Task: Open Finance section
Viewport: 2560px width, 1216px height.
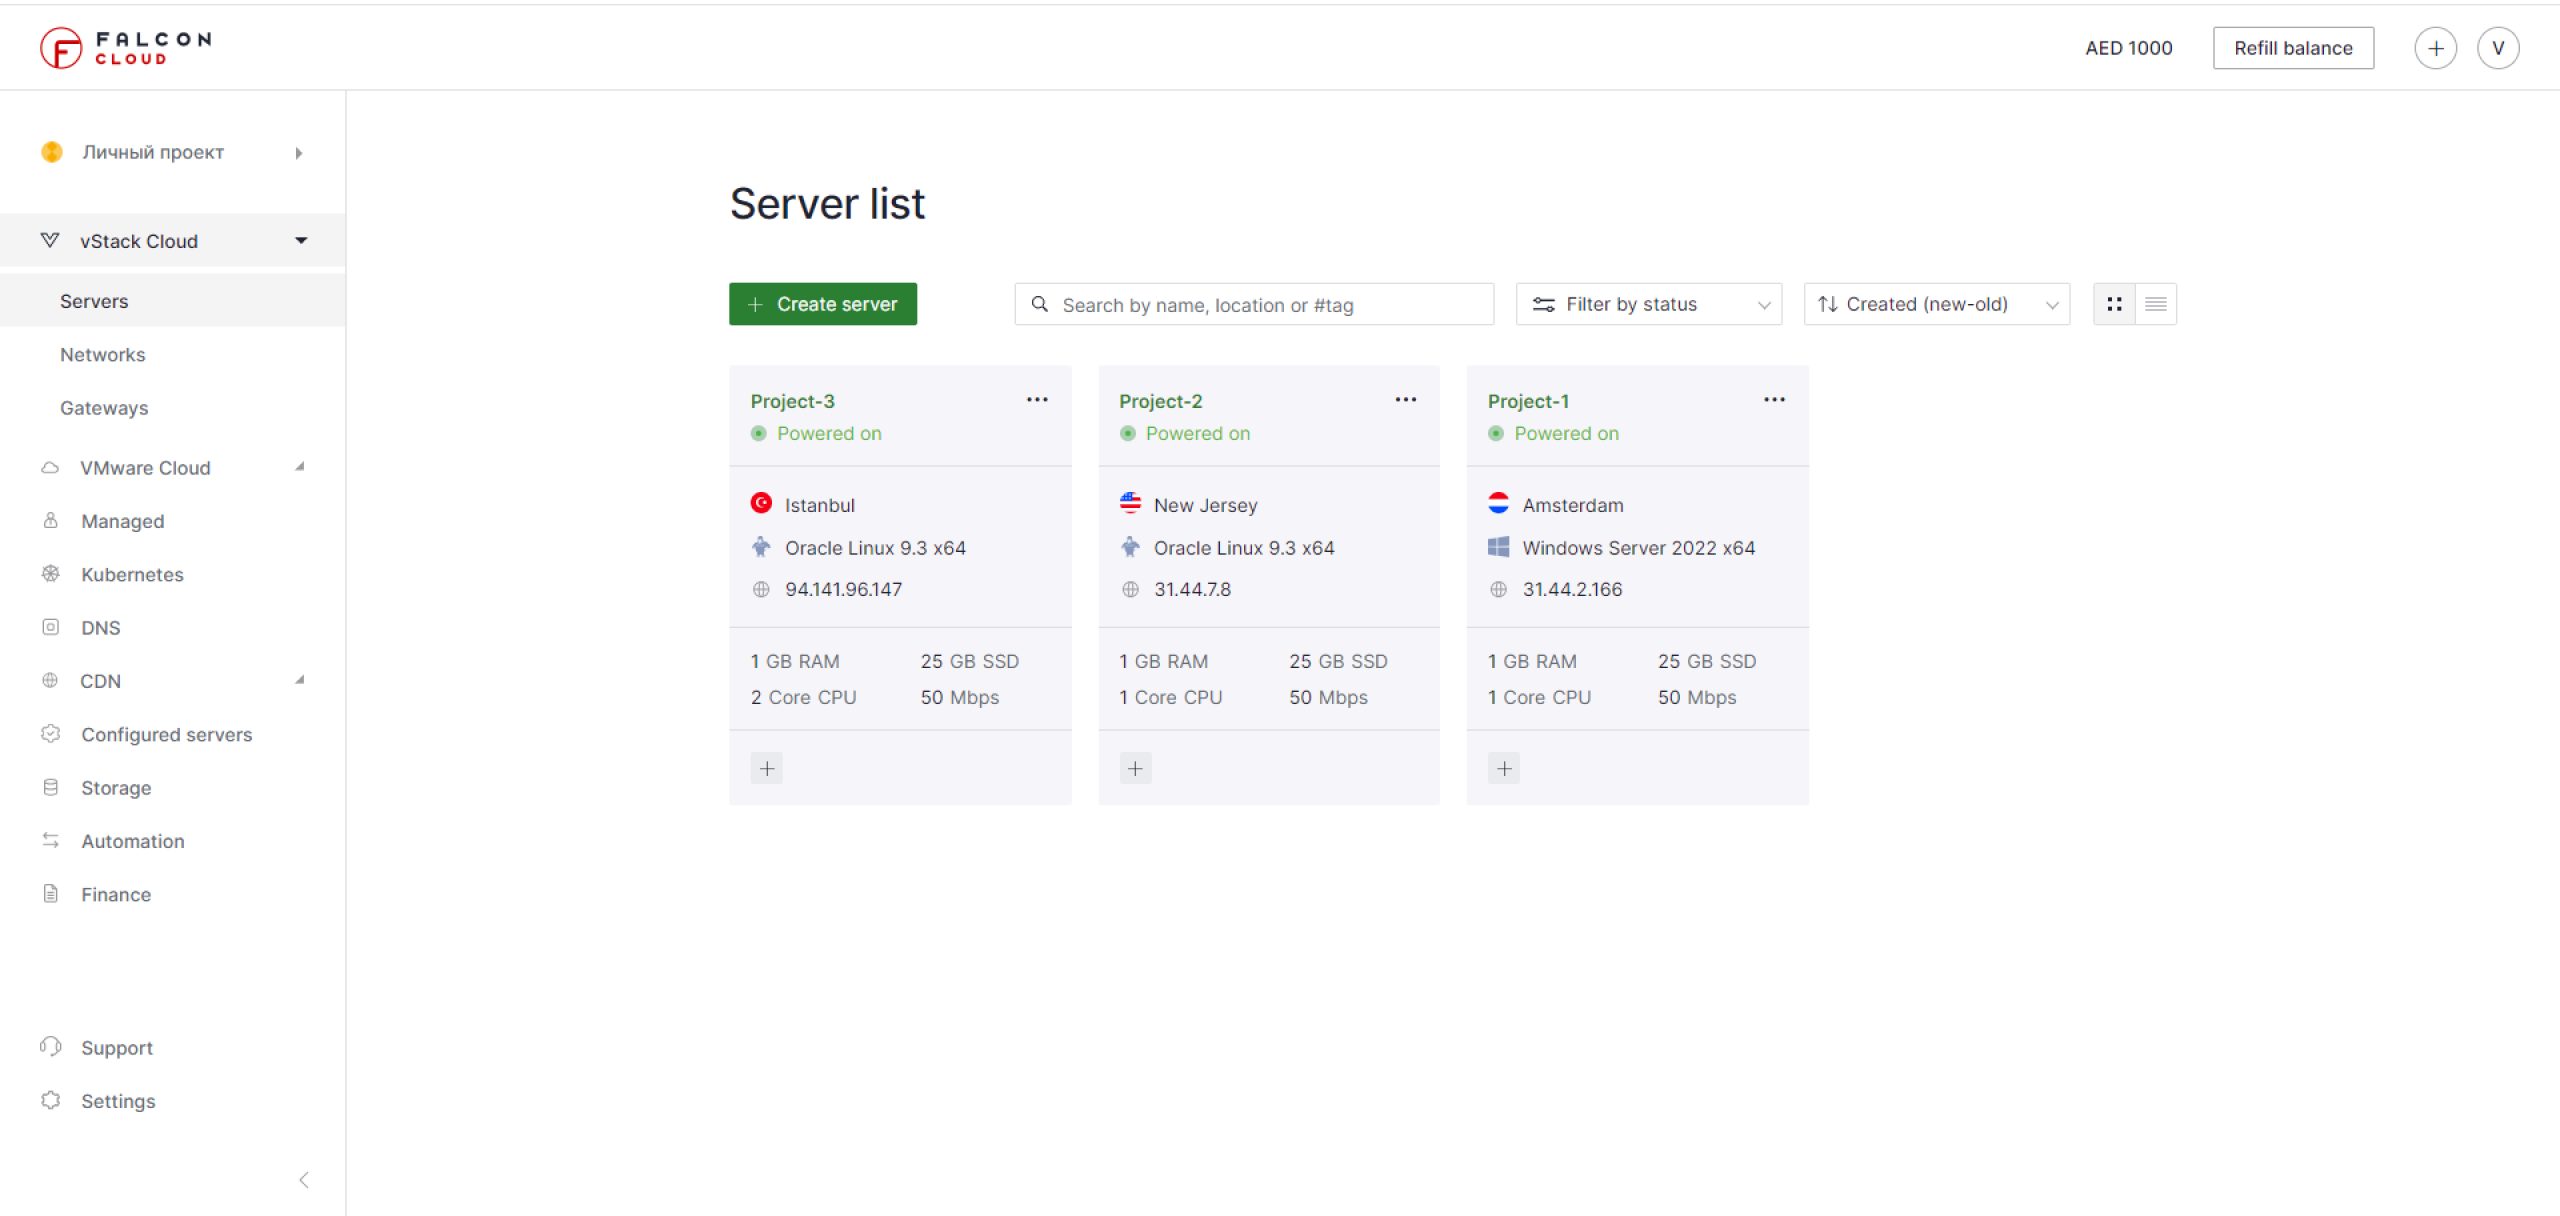Action: (116, 894)
